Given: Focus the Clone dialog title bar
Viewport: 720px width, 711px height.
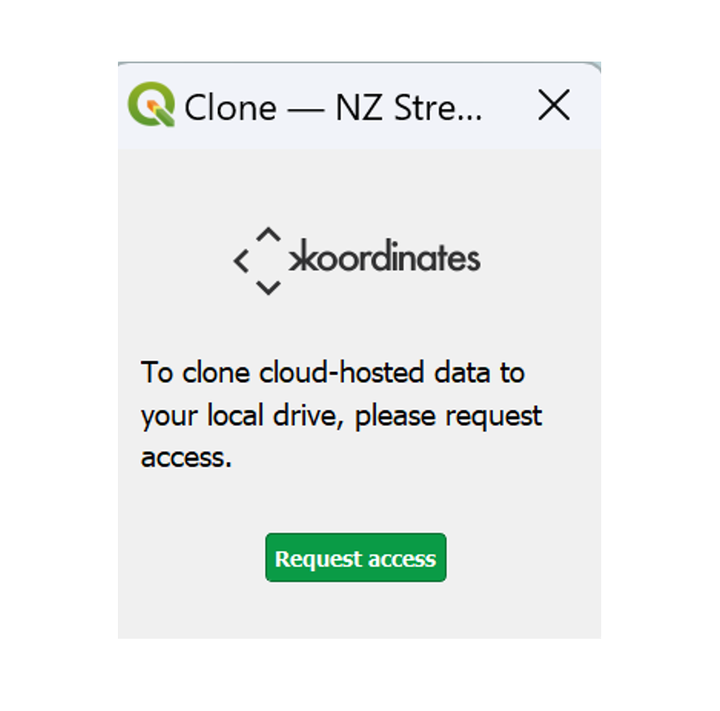Looking at the screenshot, I should tap(359, 106).
